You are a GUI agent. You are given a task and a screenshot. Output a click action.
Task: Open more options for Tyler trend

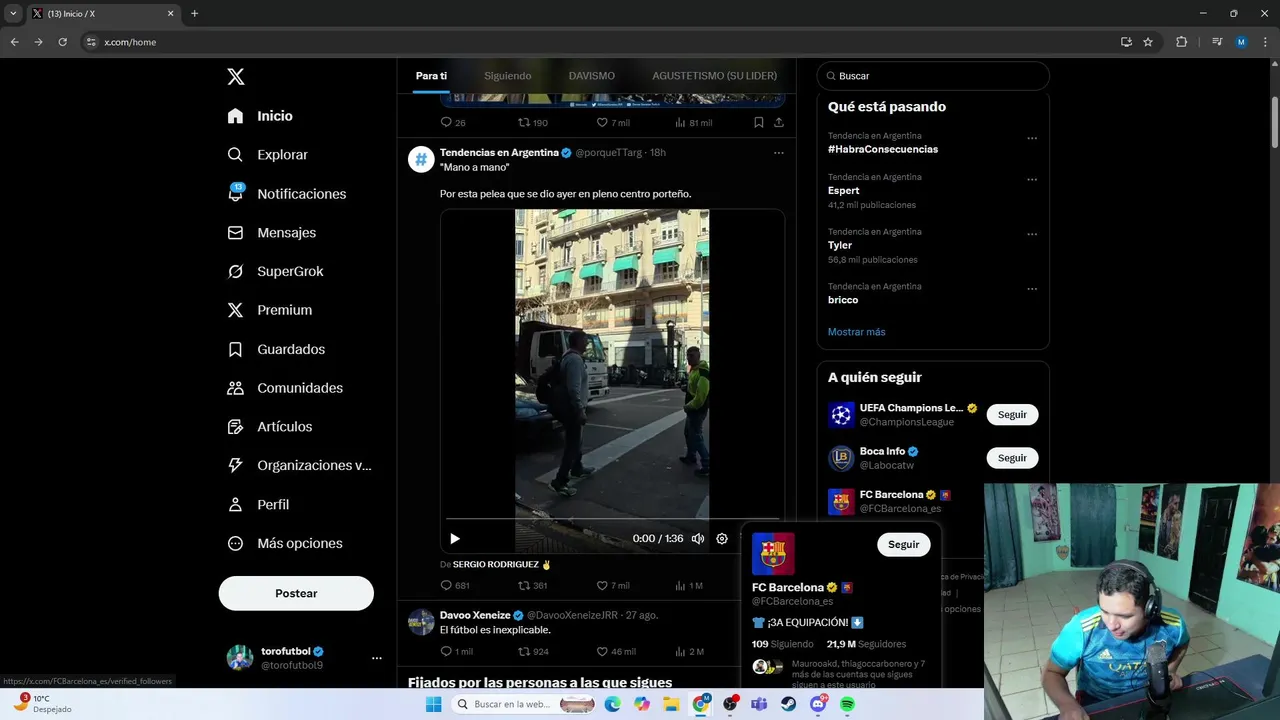1032,235
